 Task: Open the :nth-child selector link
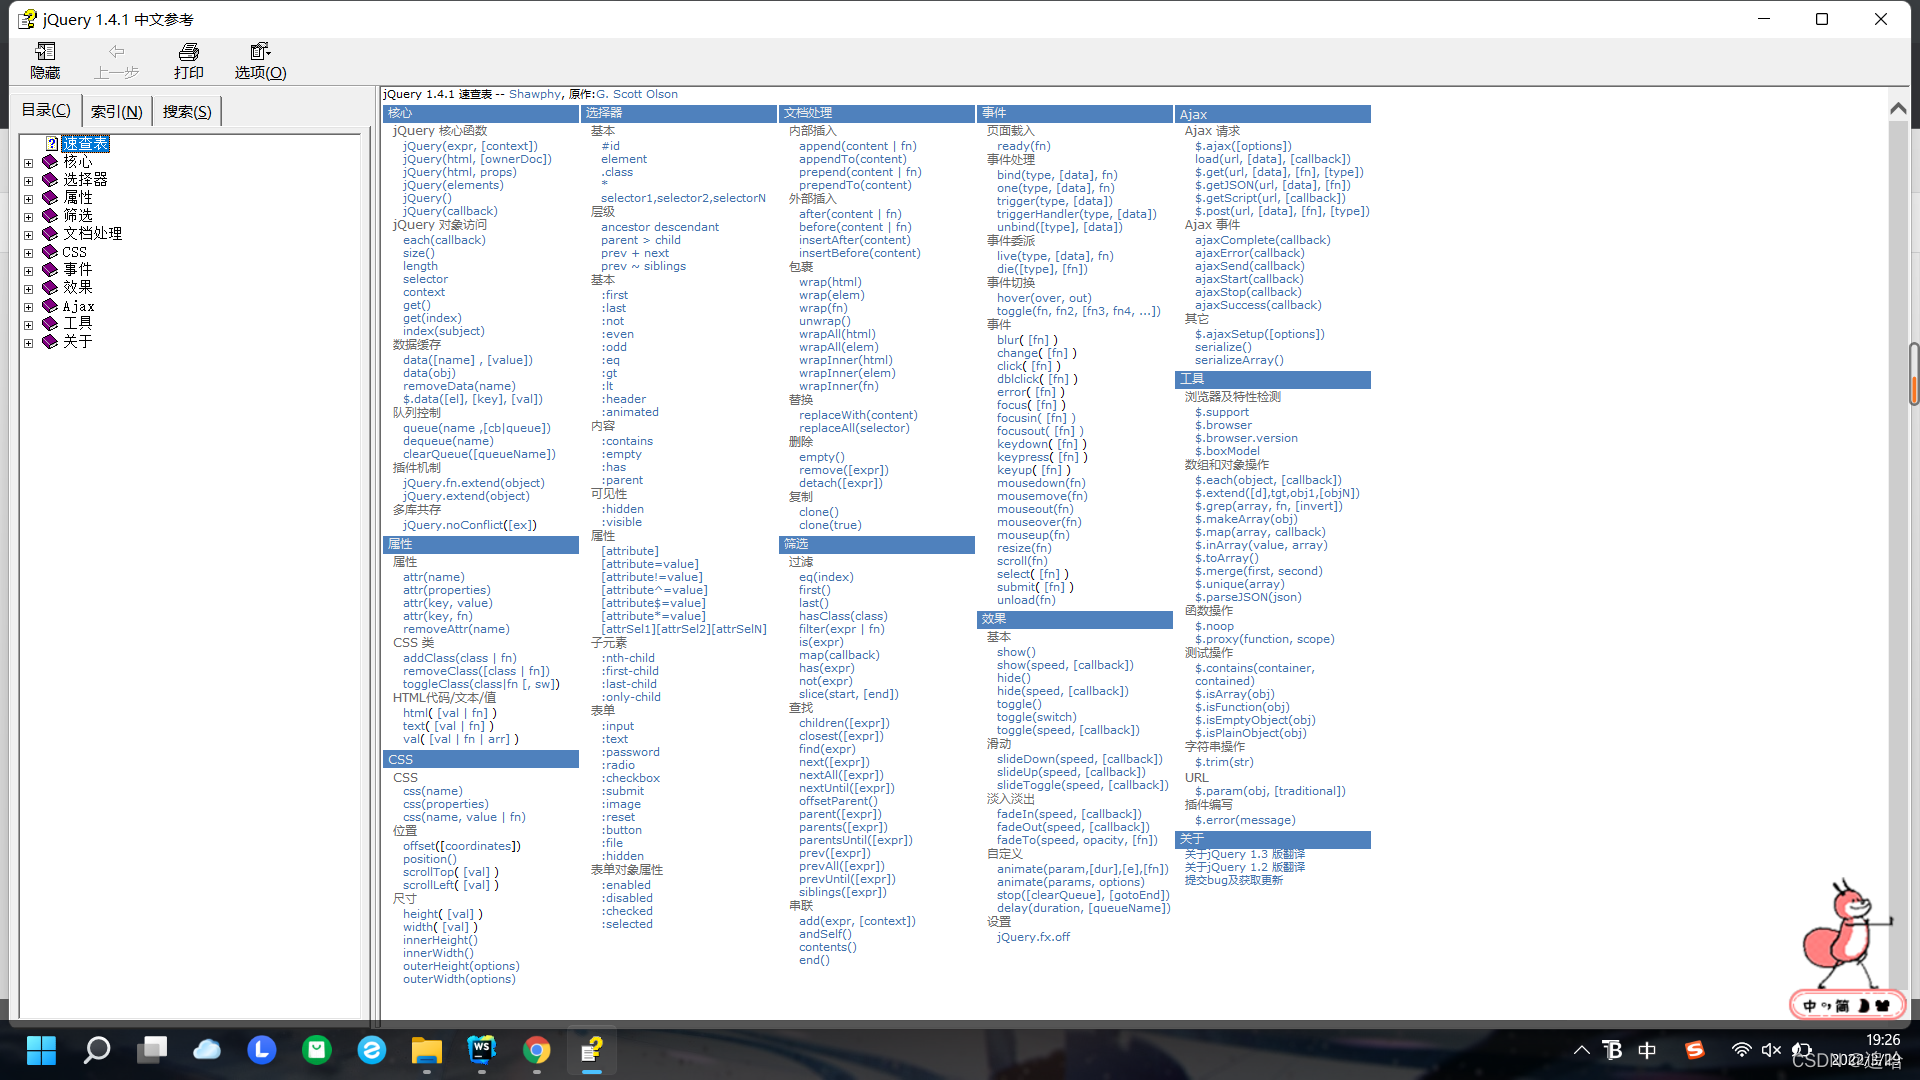point(628,658)
